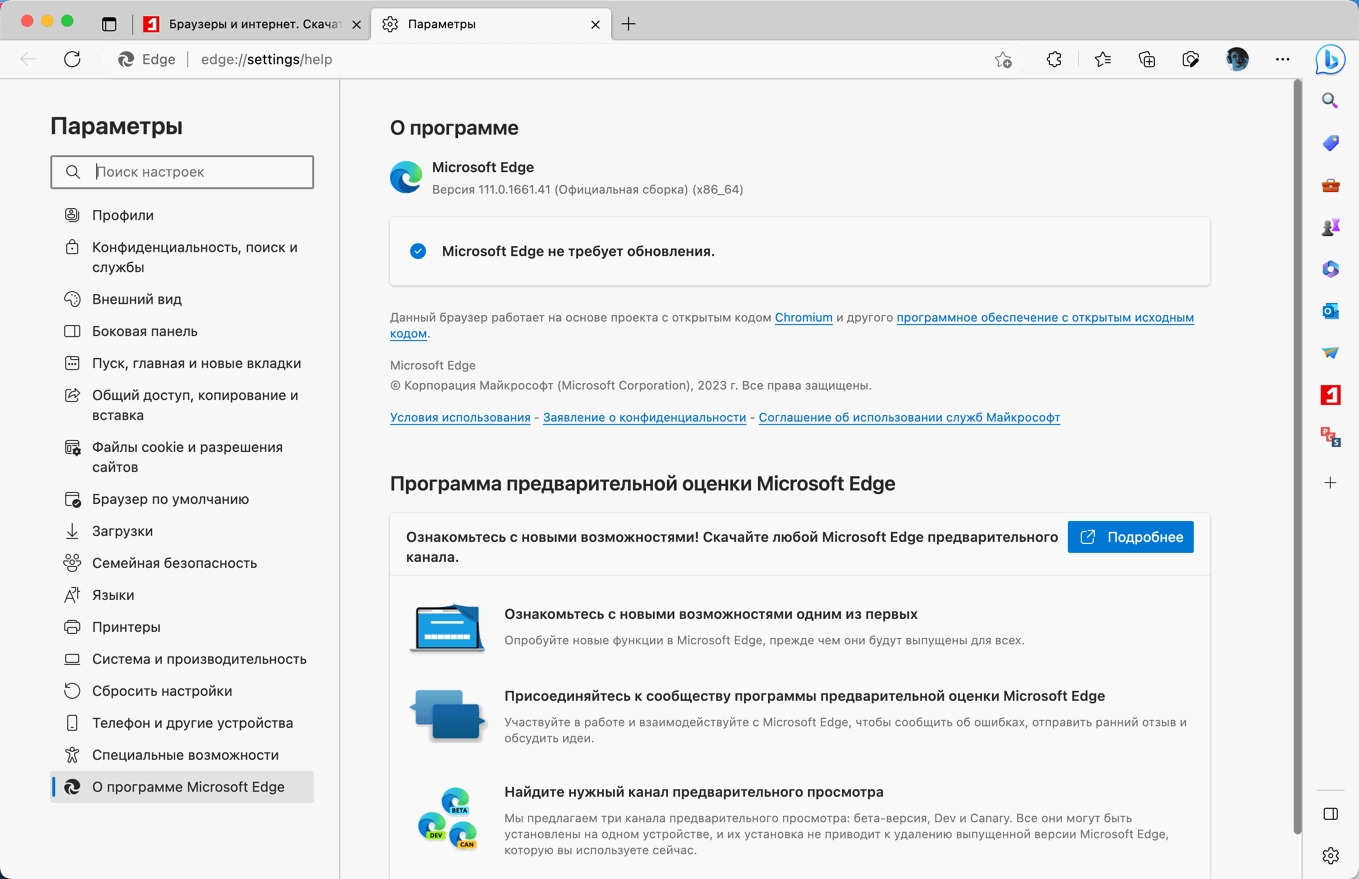Open the Favorites list icon
1359x879 pixels.
click(x=1103, y=60)
